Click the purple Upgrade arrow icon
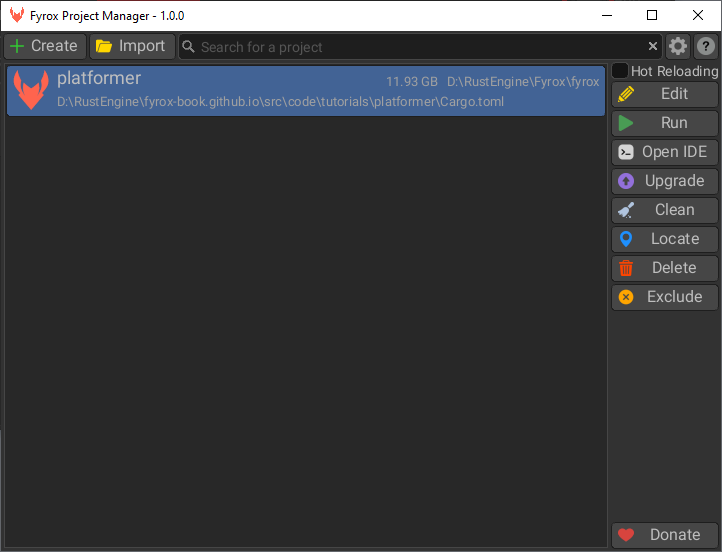 [x=626, y=181]
